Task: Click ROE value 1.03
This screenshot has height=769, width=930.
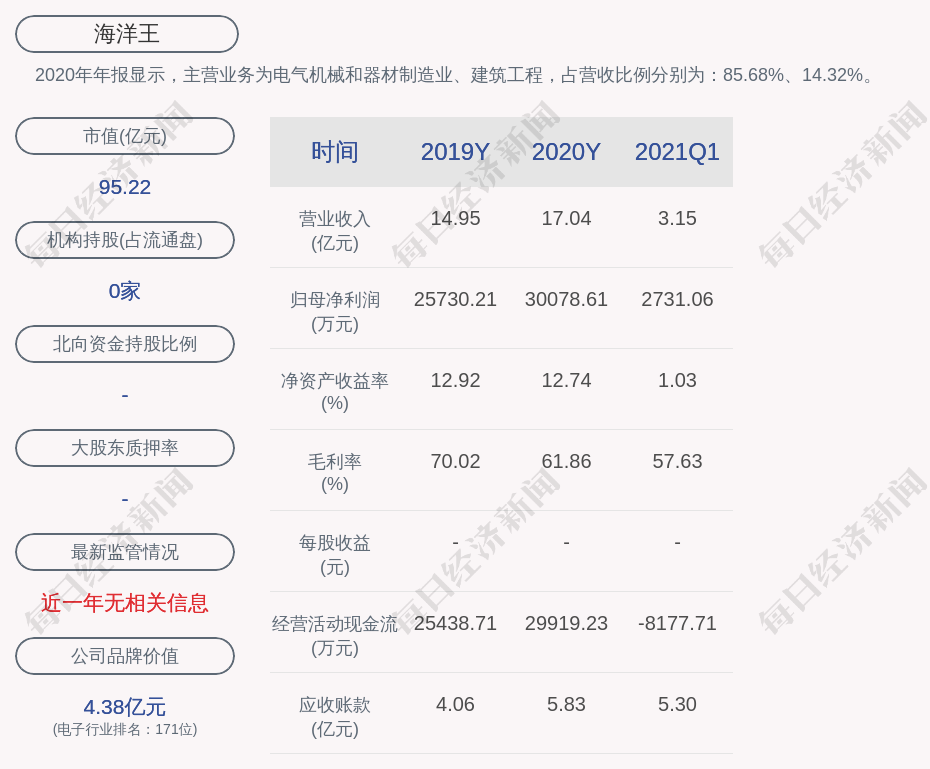Action: 677,380
